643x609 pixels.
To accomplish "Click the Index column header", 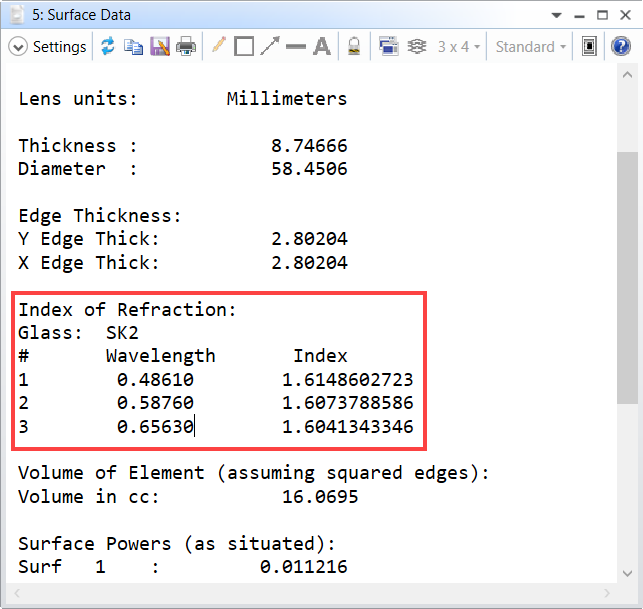I will (320, 356).
